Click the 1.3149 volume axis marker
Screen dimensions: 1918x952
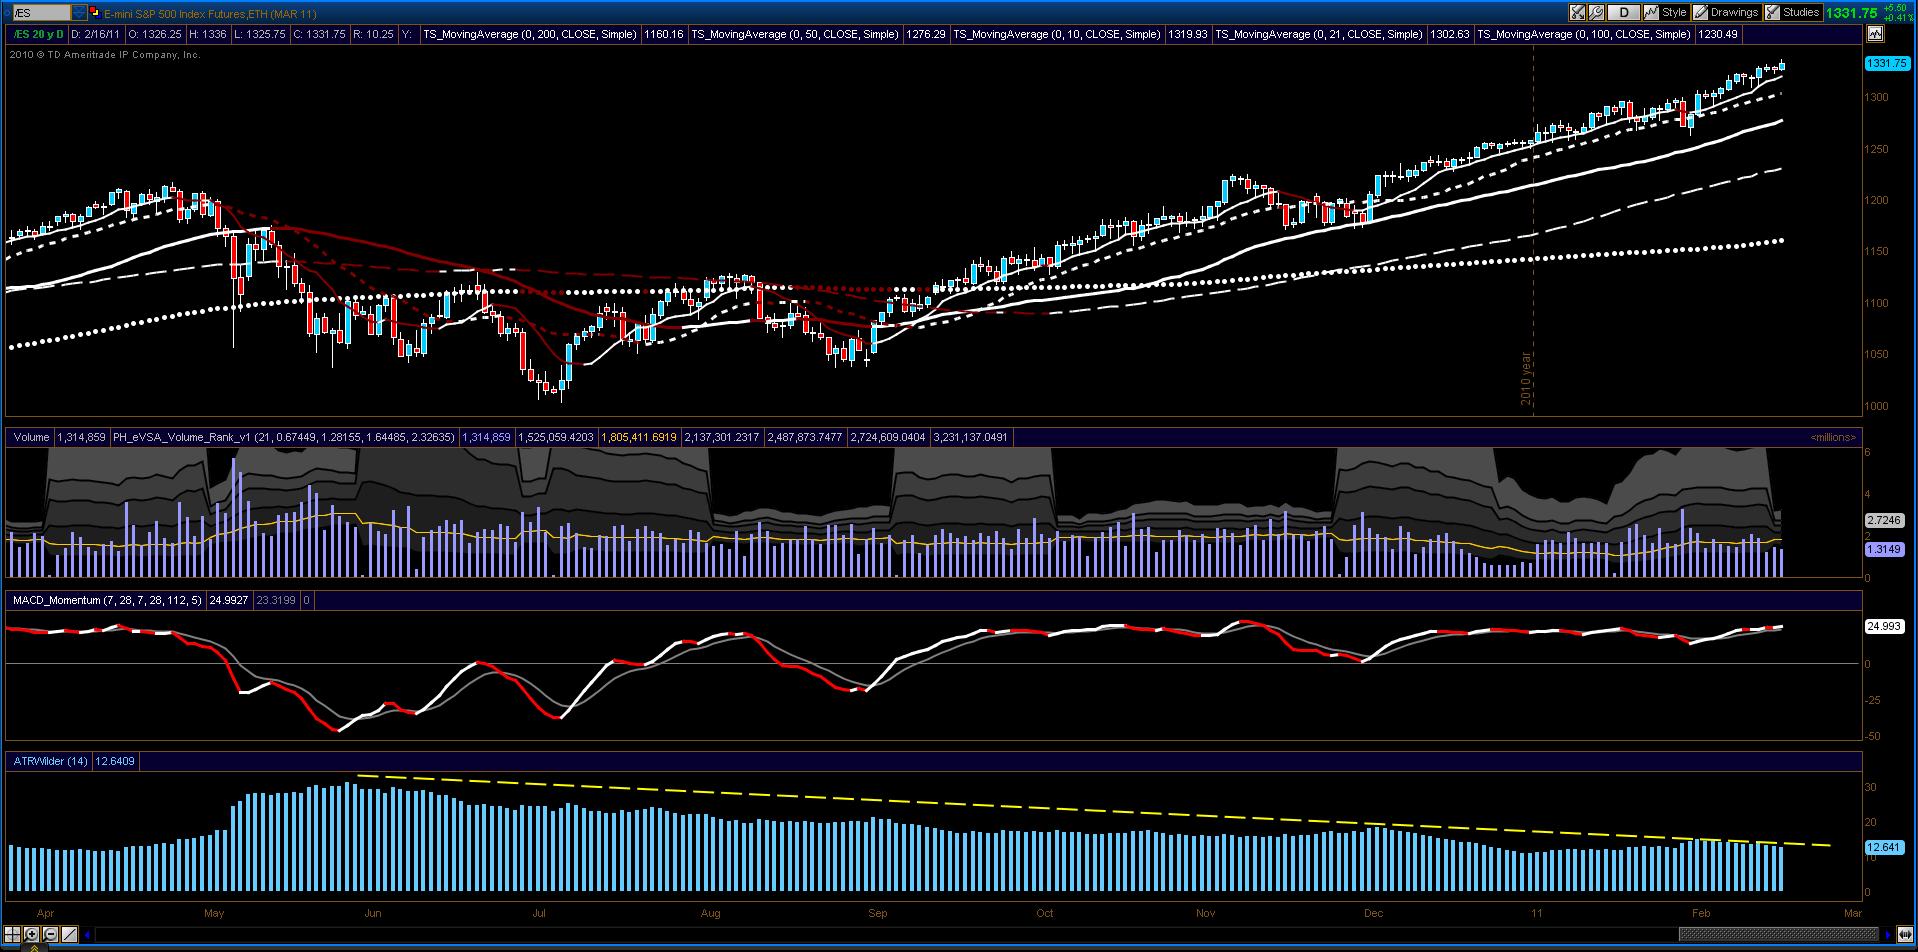(x=1884, y=549)
